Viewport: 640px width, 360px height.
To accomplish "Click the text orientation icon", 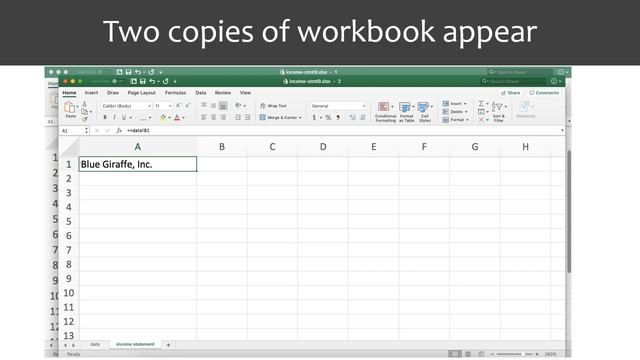I will [238, 106].
